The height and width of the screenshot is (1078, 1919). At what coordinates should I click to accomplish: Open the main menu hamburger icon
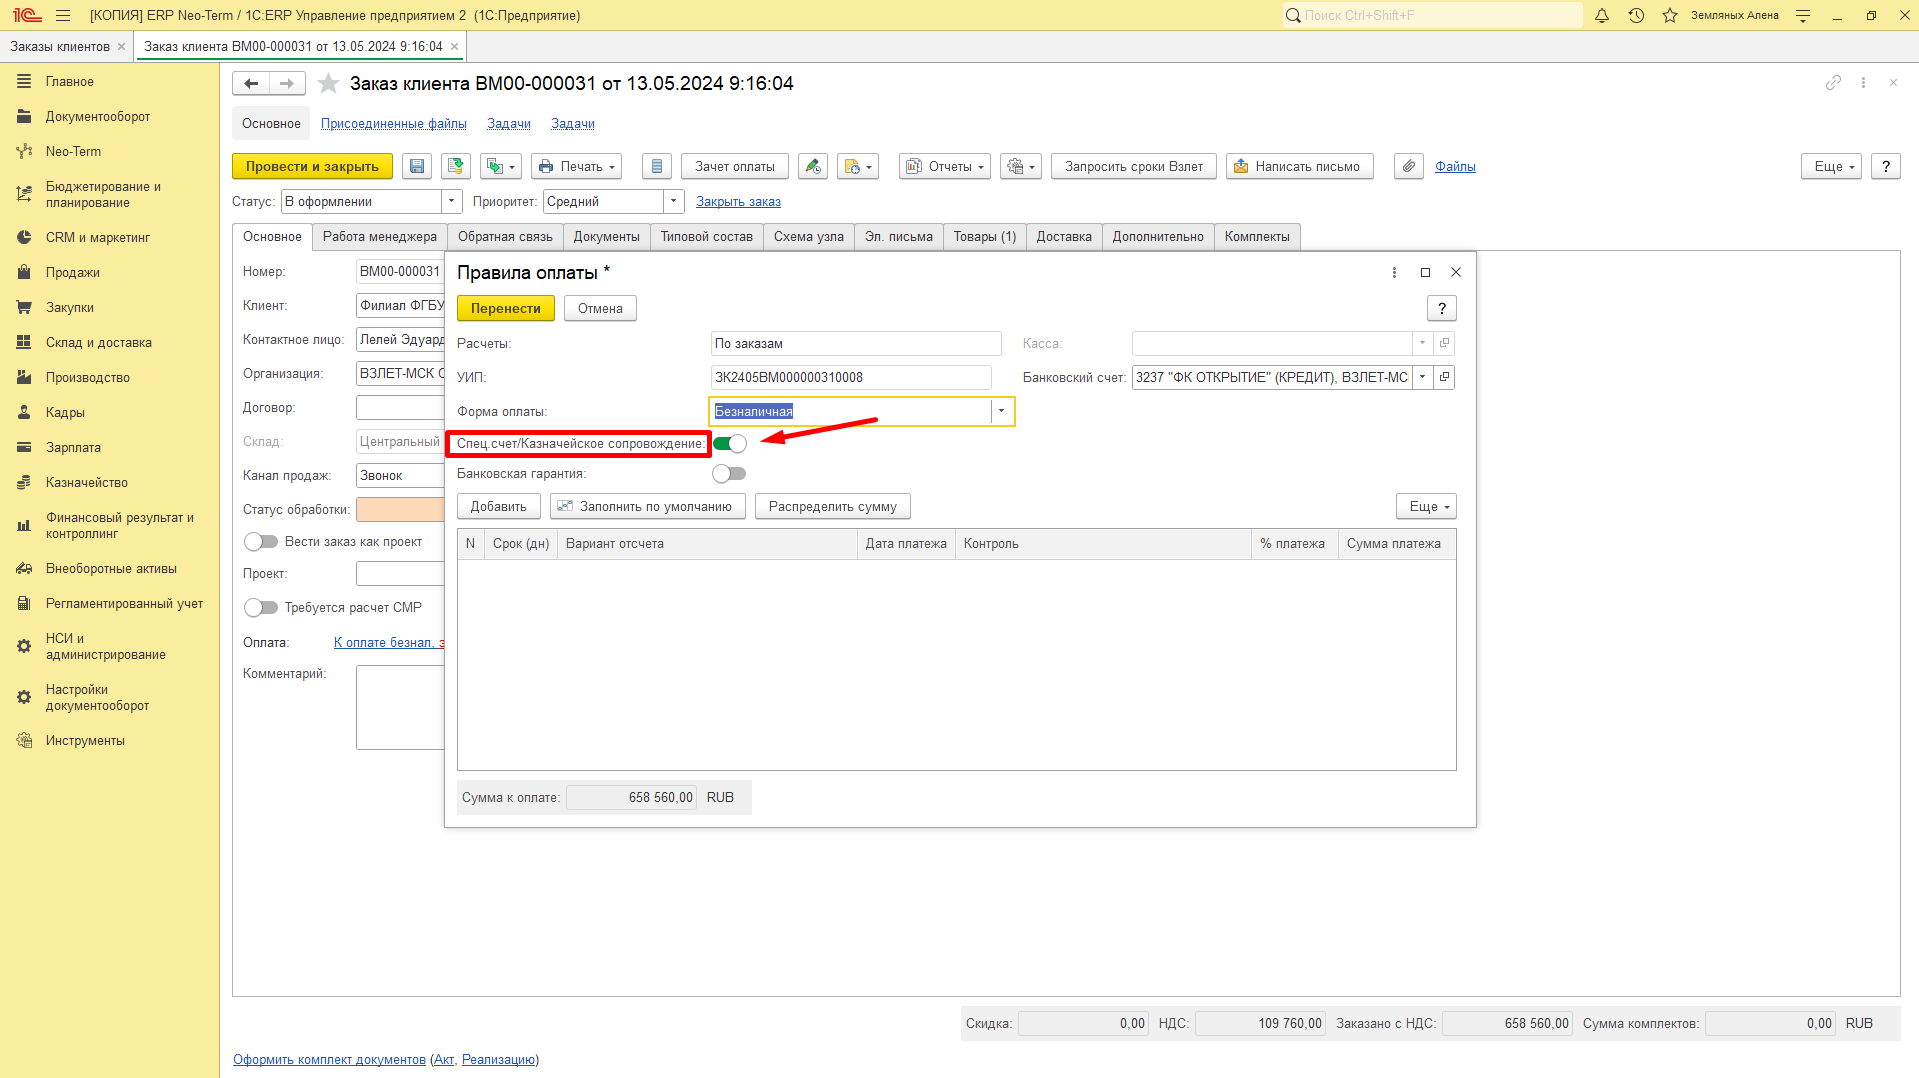pos(63,15)
